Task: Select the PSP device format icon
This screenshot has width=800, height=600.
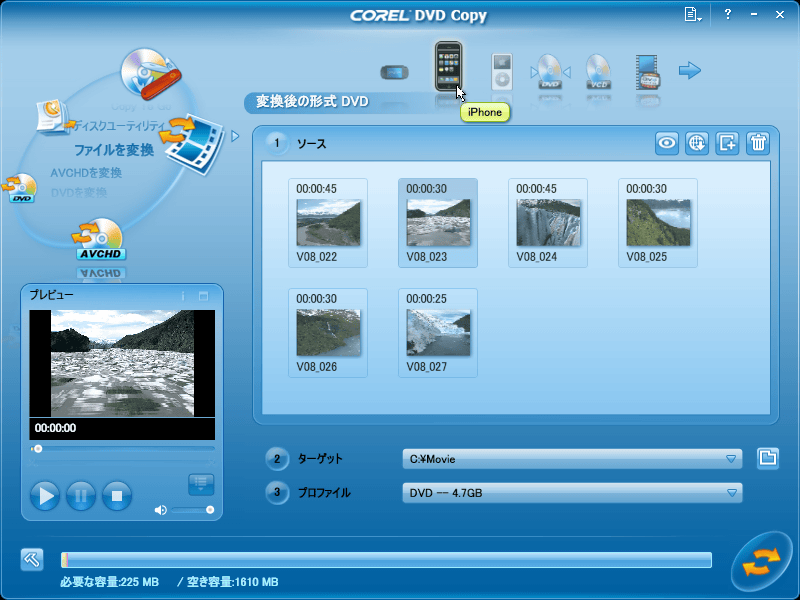Action: tap(394, 72)
